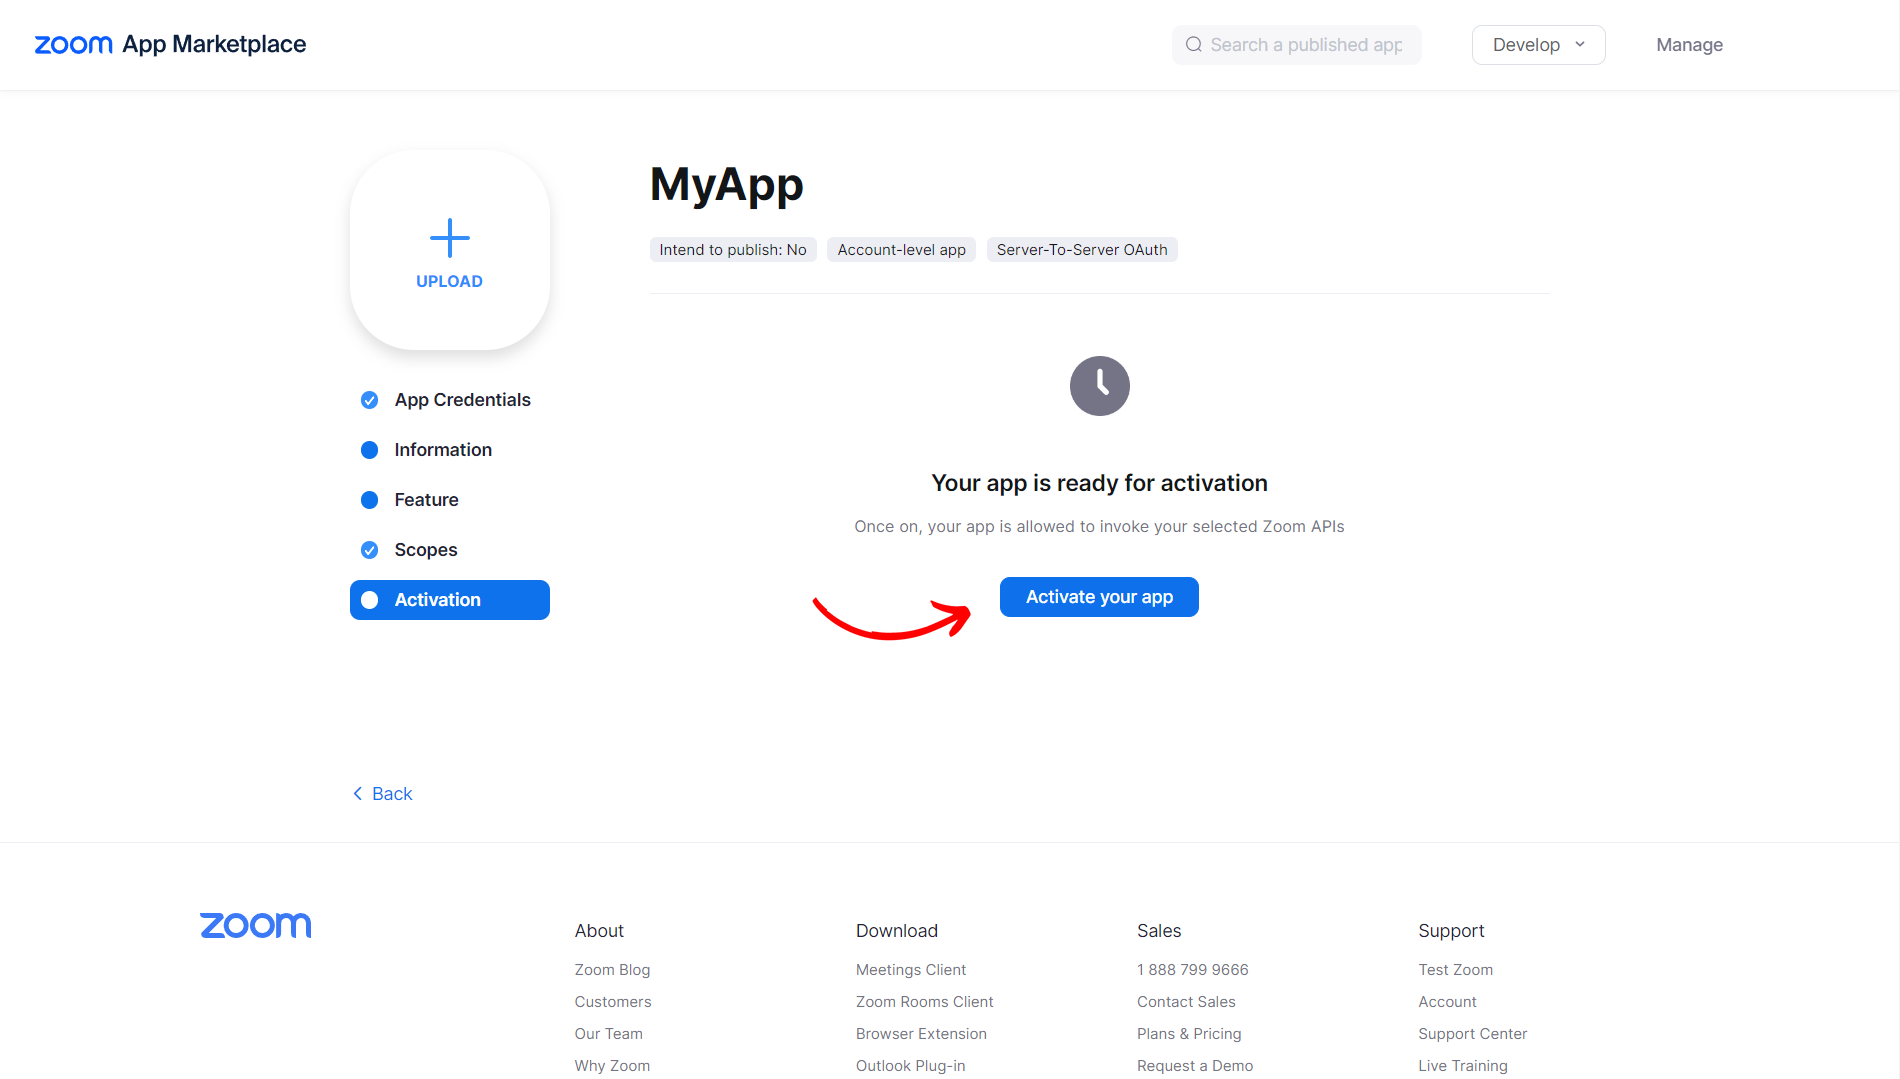Open Outlook Plug-in link
This screenshot has height=1079, width=1900.
pos(910,1066)
